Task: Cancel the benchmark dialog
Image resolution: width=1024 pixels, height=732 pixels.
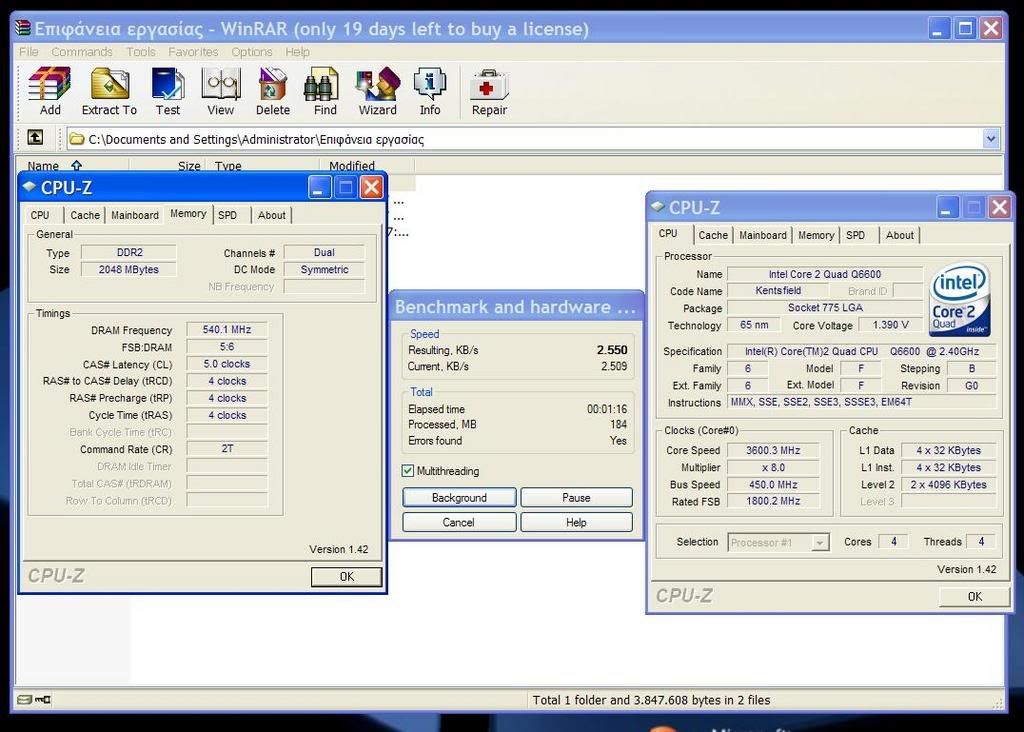Action: (459, 522)
